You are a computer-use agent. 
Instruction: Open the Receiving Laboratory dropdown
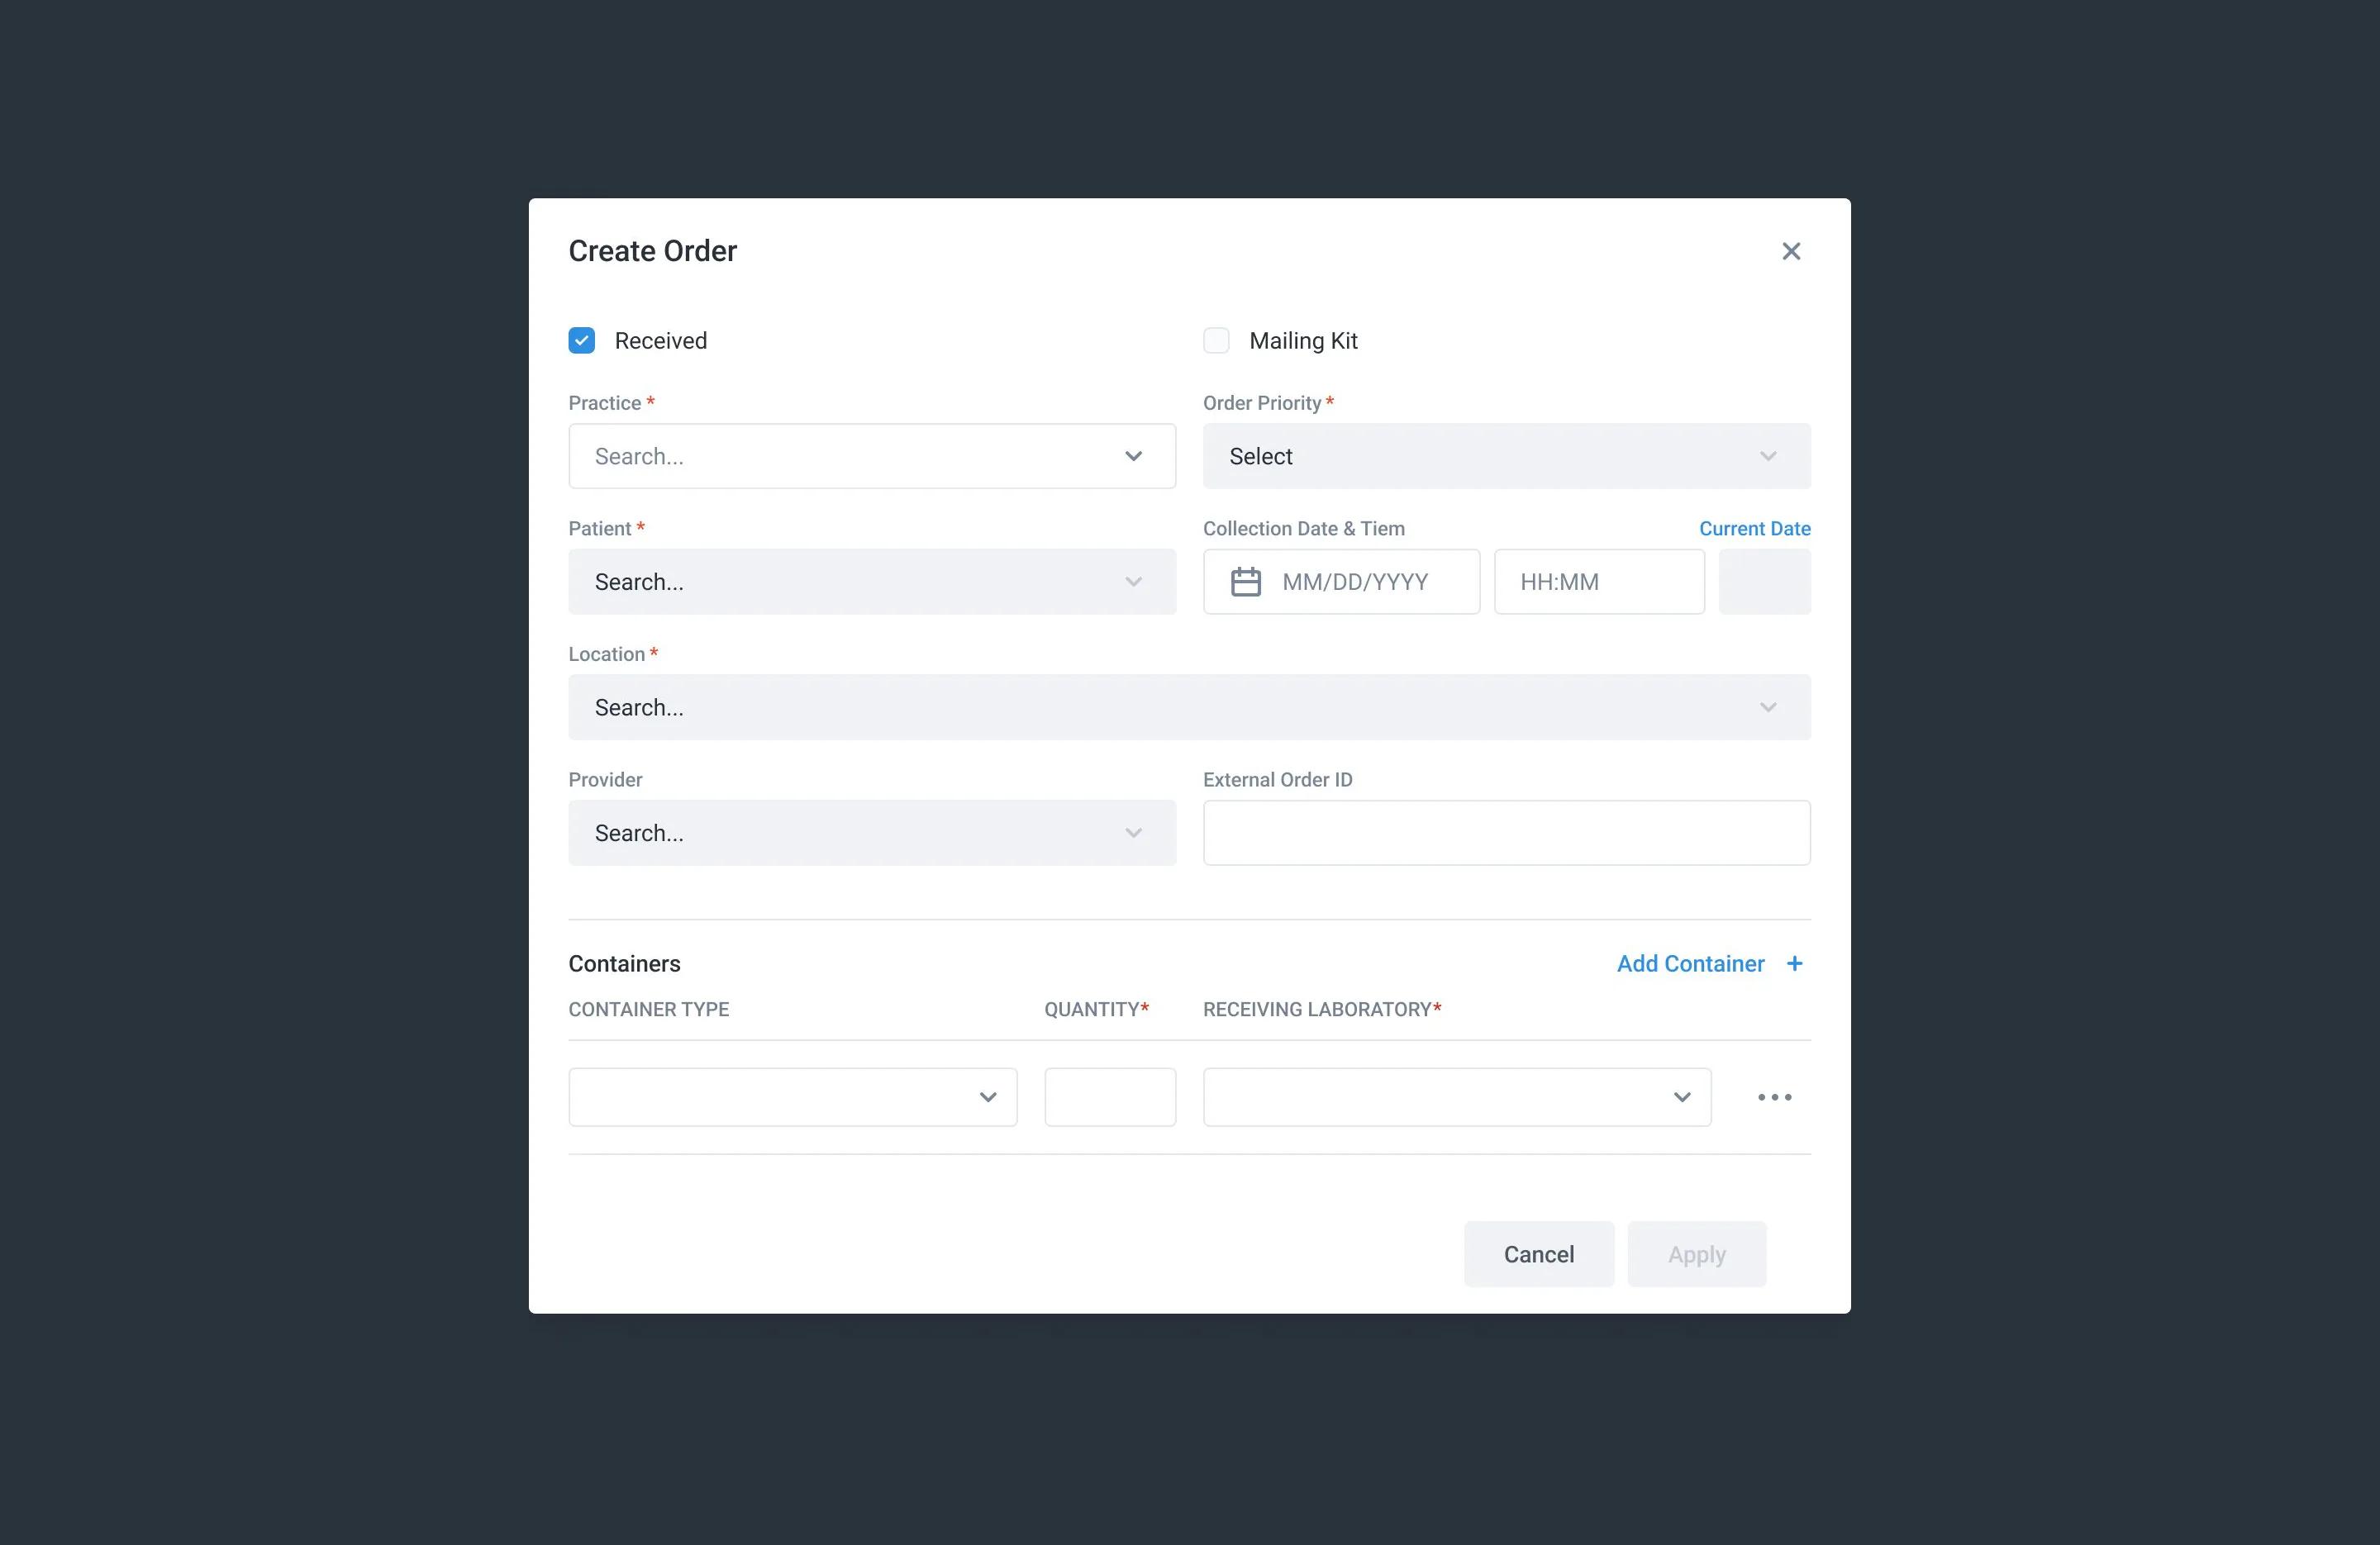[x=1457, y=1097]
